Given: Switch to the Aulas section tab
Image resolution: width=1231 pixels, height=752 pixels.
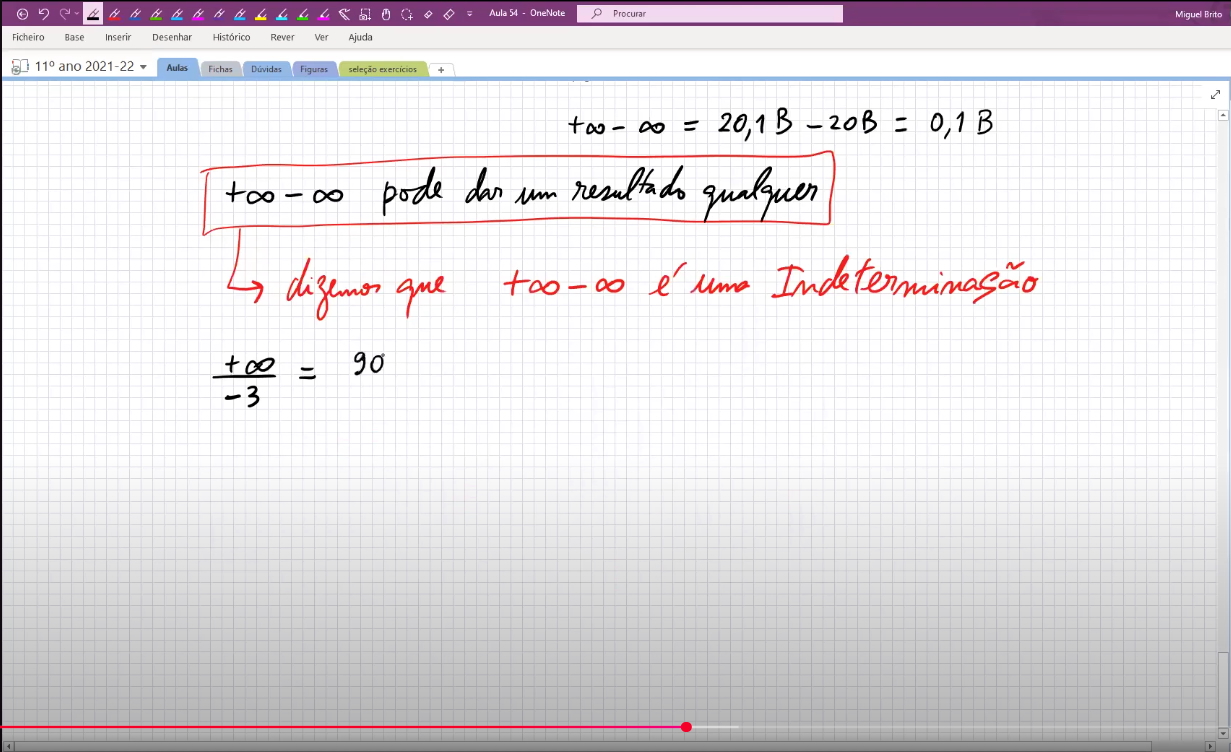Looking at the screenshot, I should (x=177, y=68).
